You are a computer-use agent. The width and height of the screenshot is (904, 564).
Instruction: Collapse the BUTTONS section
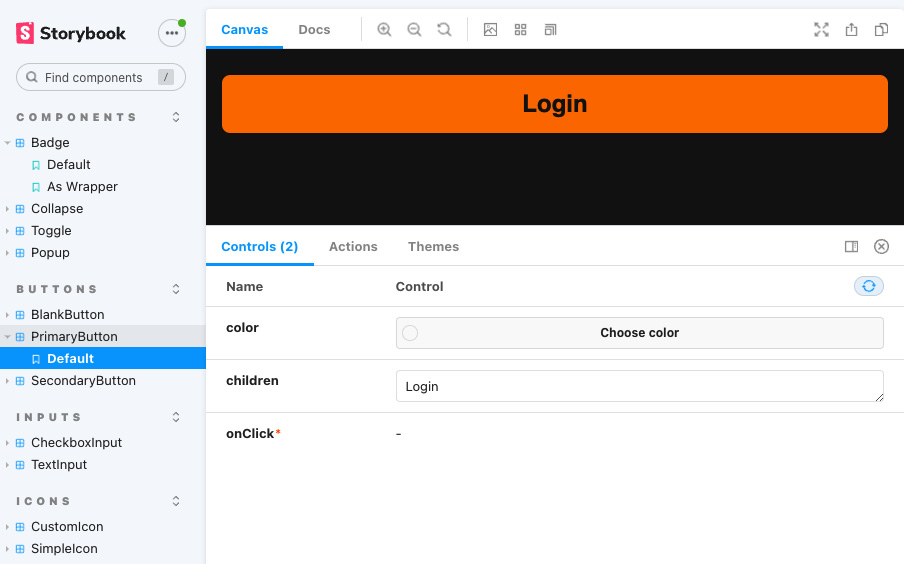[x=176, y=289]
